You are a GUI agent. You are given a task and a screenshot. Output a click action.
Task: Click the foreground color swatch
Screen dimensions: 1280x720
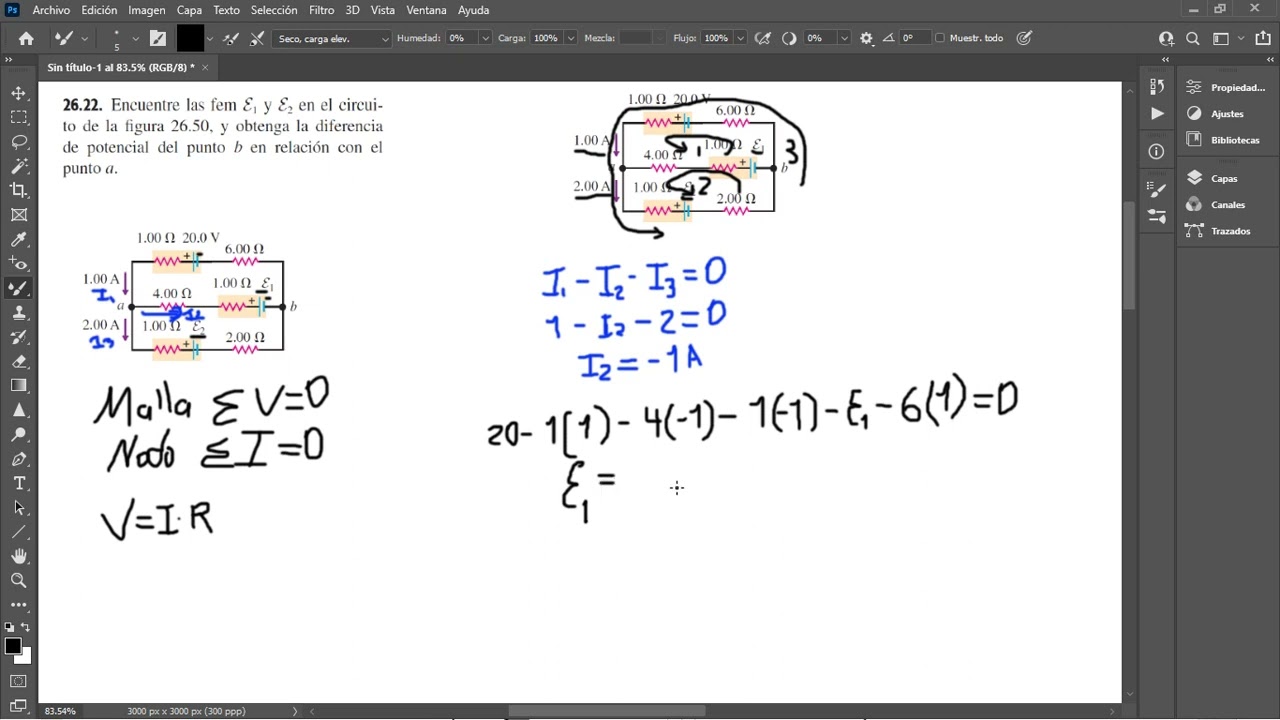coord(12,646)
